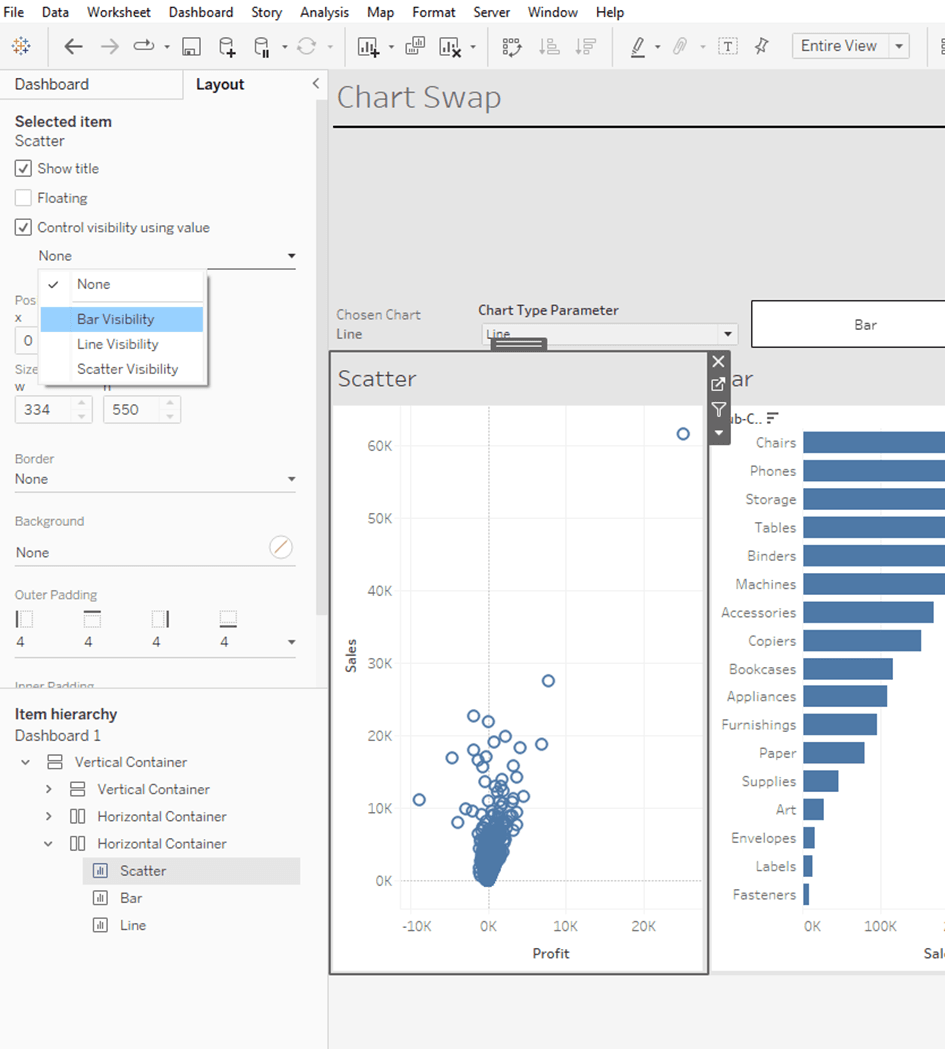Viewport: 945px width, 1049px height.
Task: Toggle the Show title checkbox
Action: (23, 169)
